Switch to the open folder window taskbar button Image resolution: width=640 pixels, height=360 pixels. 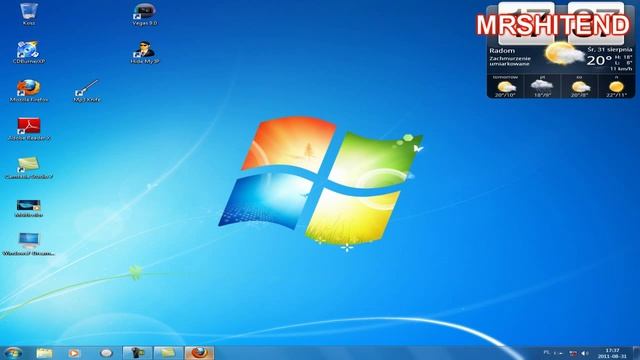coord(168,353)
